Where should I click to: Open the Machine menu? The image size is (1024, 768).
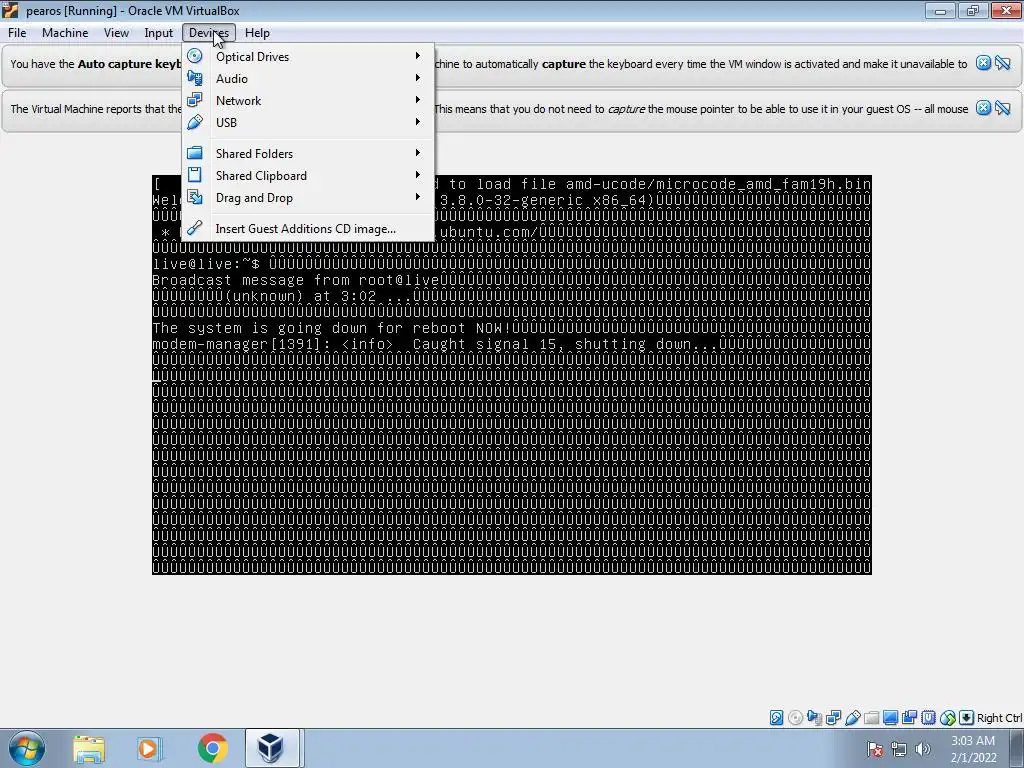coord(65,33)
